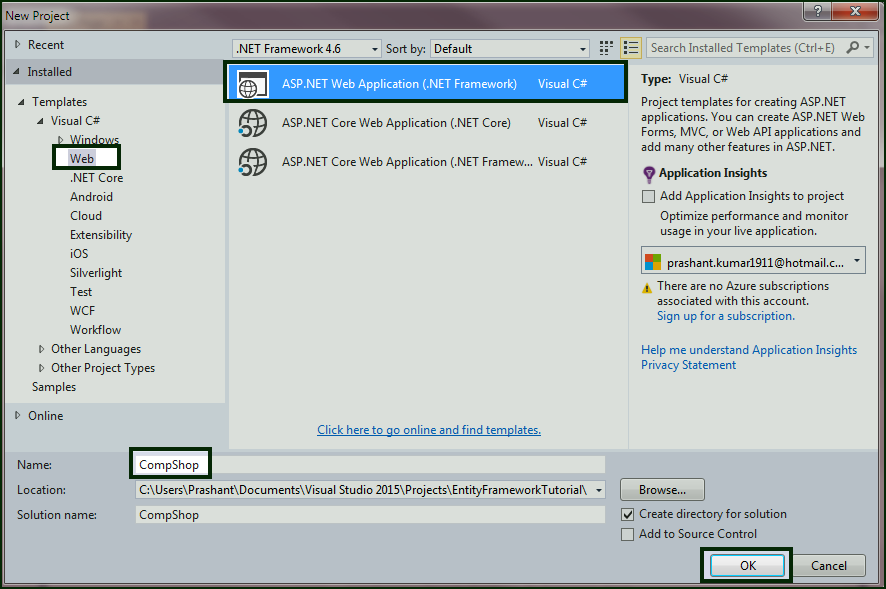Select the Test template category
This screenshot has height=589, width=886.
tap(81, 292)
